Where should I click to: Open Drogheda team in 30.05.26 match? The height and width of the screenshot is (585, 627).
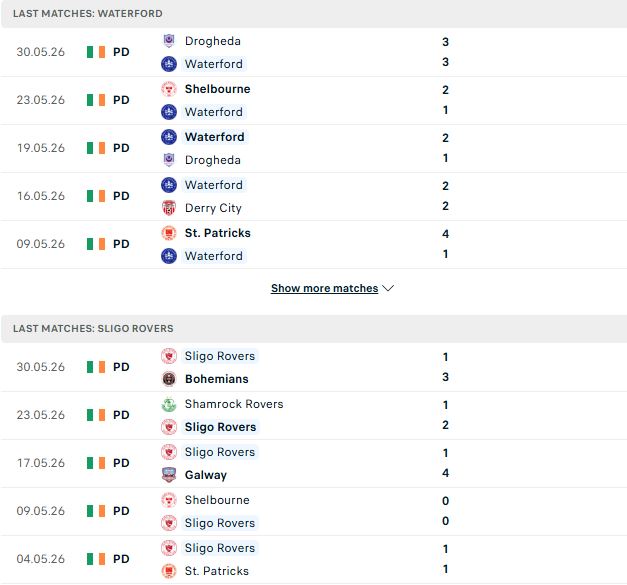213,41
